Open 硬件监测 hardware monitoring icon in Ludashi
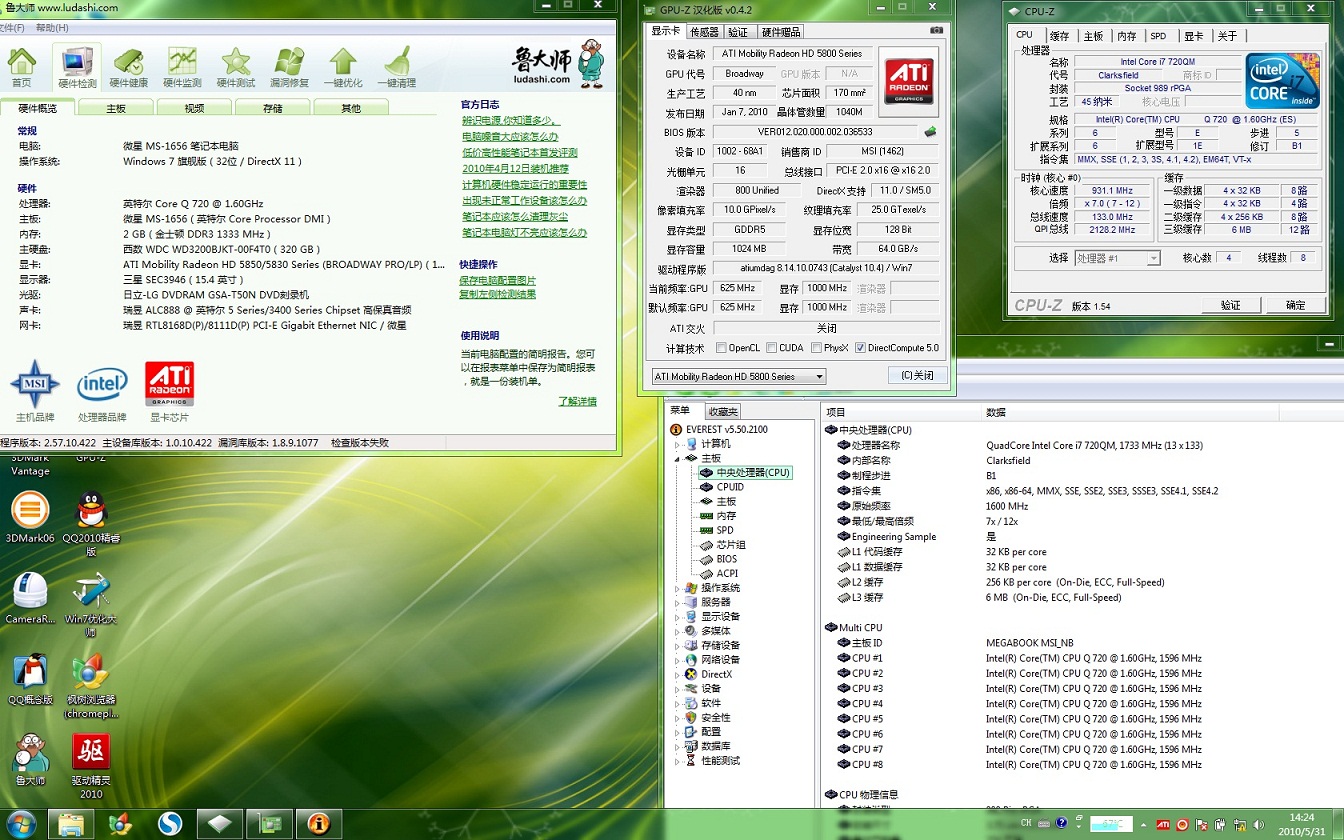The image size is (1344, 840). pyautogui.click(x=182, y=67)
